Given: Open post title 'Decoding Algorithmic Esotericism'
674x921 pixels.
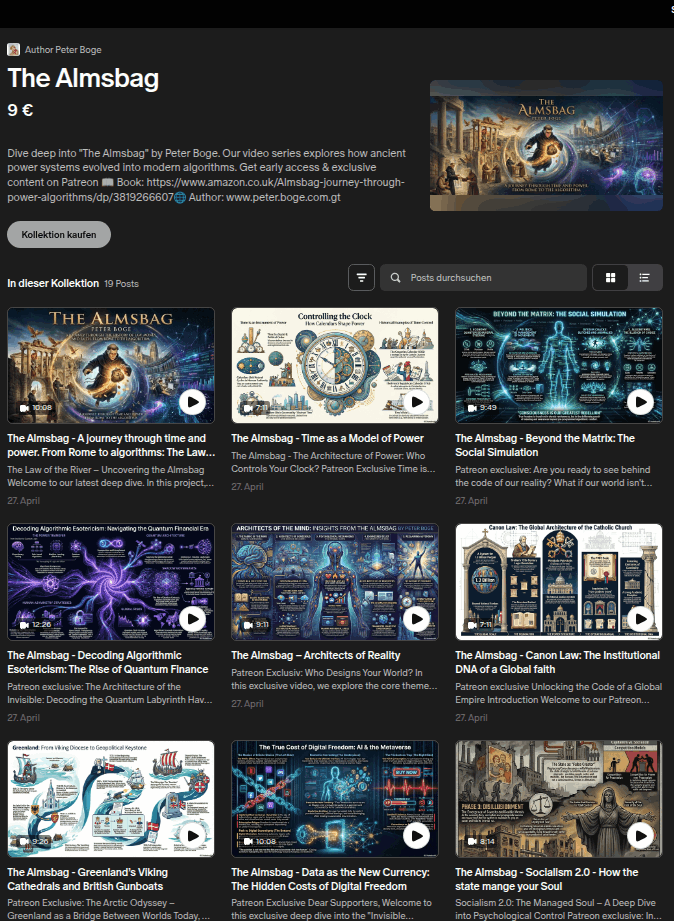Looking at the screenshot, I should point(108,662).
